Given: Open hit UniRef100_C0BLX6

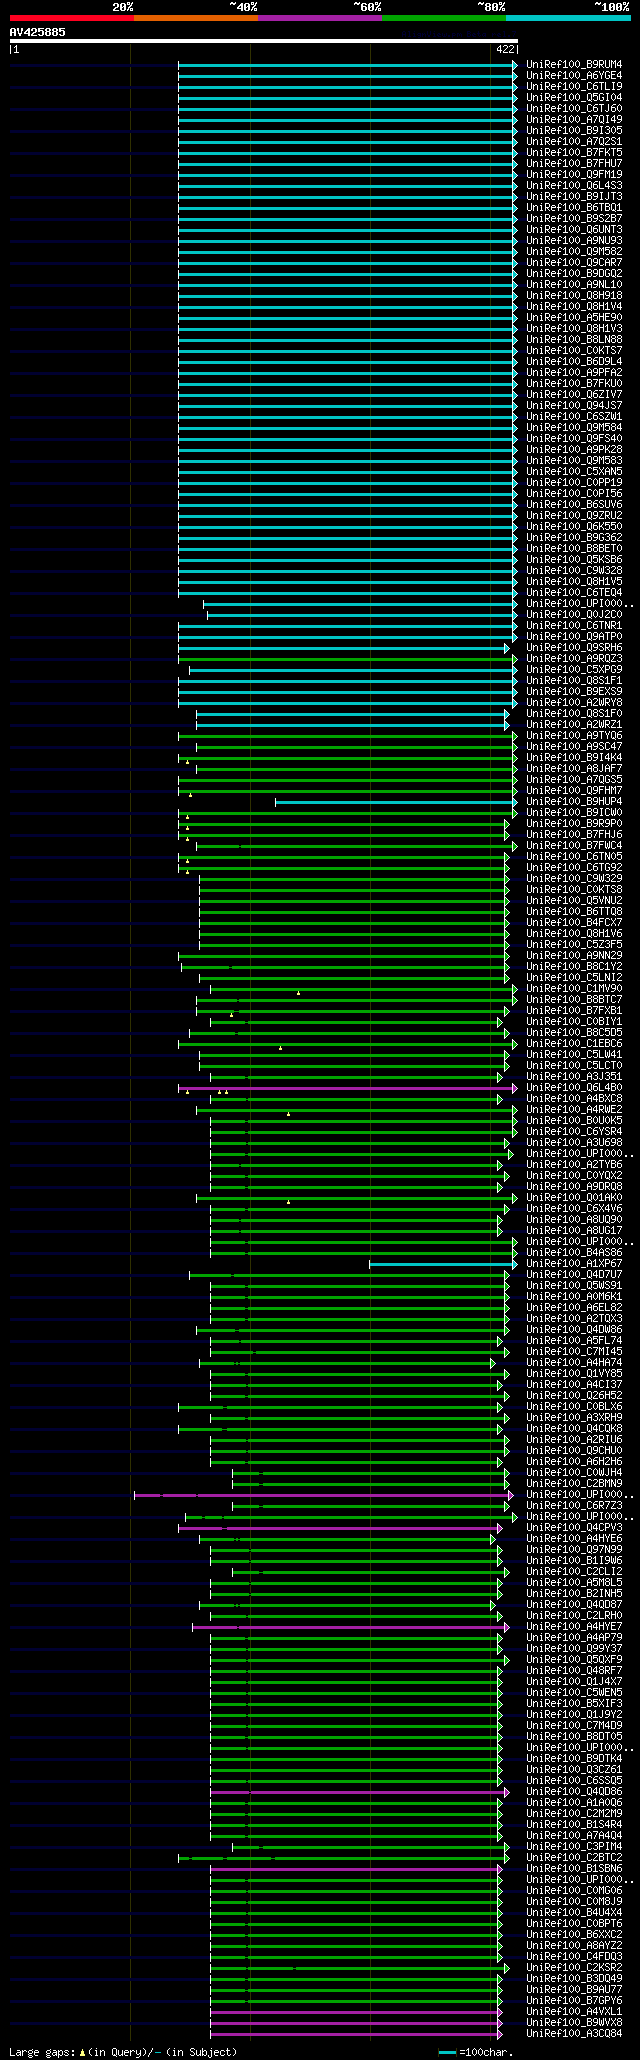Looking at the screenshot, I should click(x=574, y=1407).
